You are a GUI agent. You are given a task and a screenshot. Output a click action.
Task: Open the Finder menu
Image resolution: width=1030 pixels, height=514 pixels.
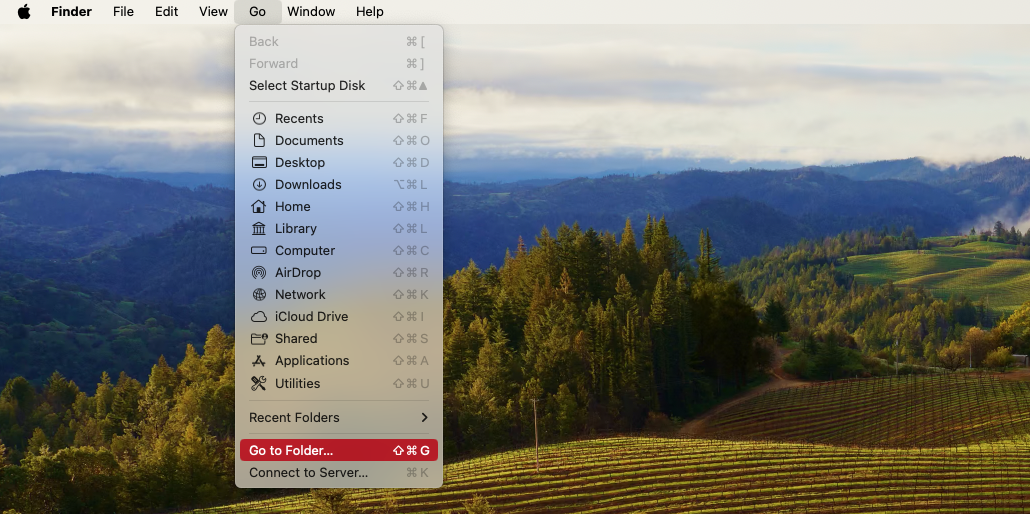coord(72,12)
